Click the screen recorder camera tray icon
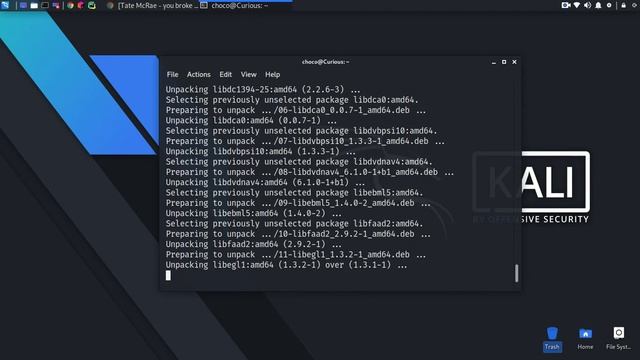 566,5
